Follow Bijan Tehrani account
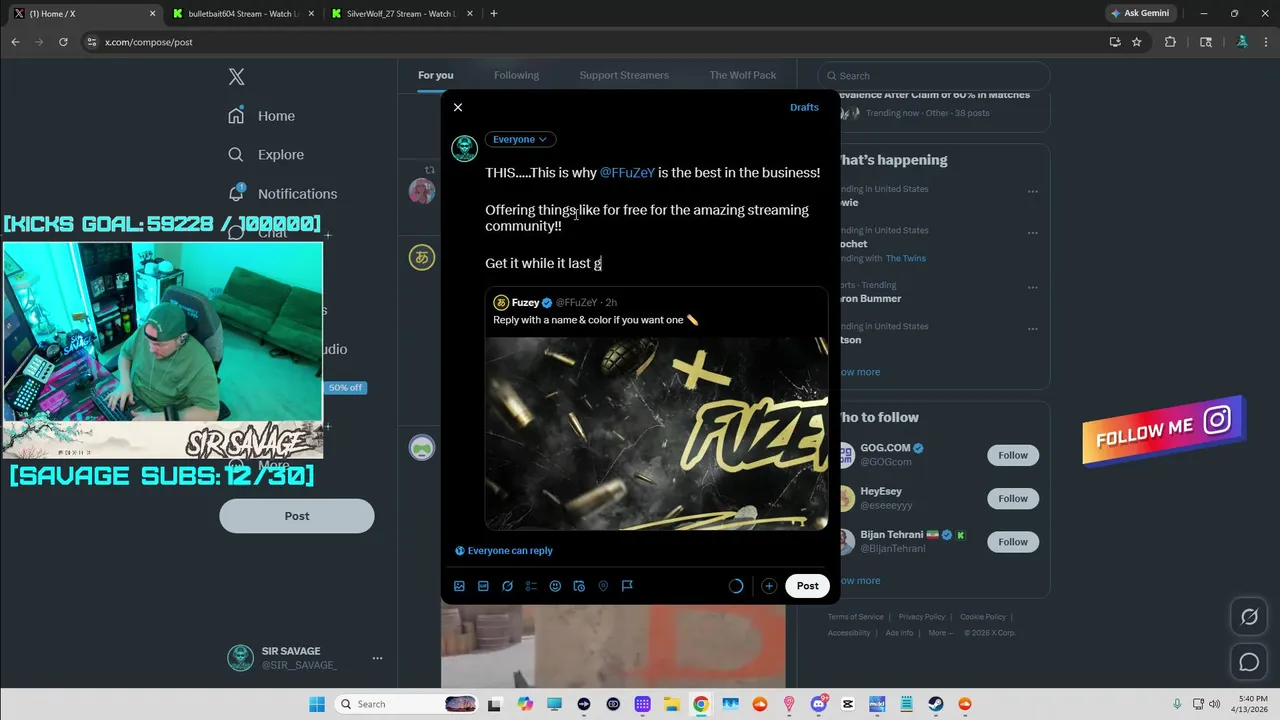Viewport: 1280px width, 720px height. 1013,542
